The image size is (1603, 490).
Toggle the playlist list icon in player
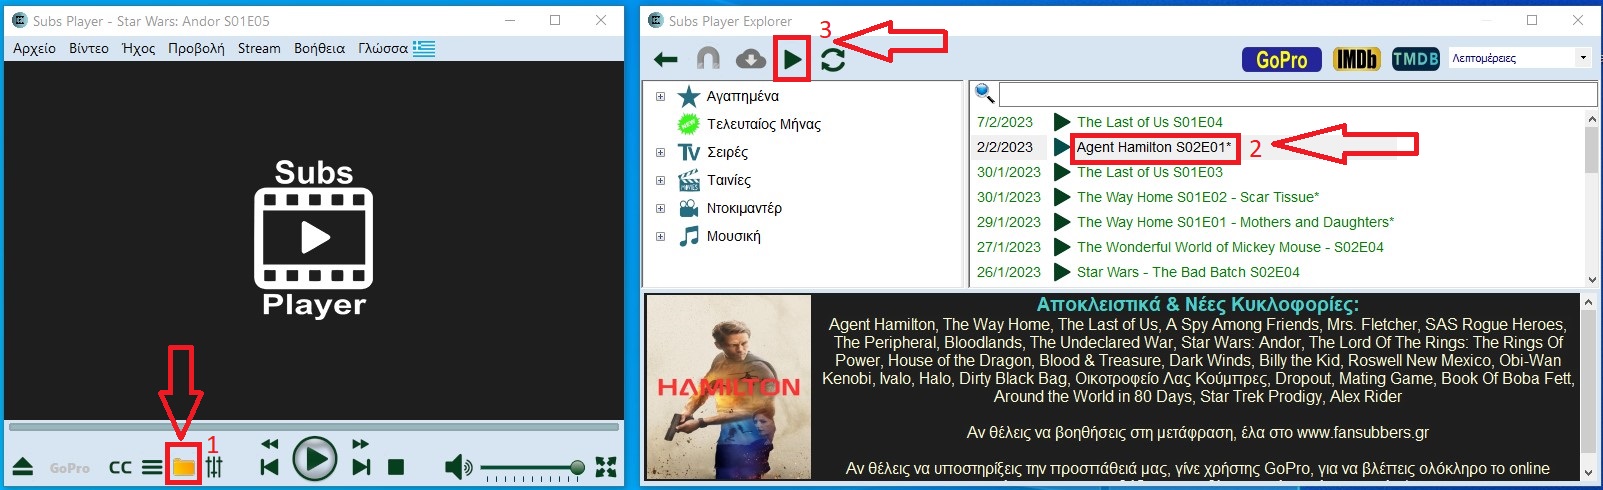tap(151, 467)
